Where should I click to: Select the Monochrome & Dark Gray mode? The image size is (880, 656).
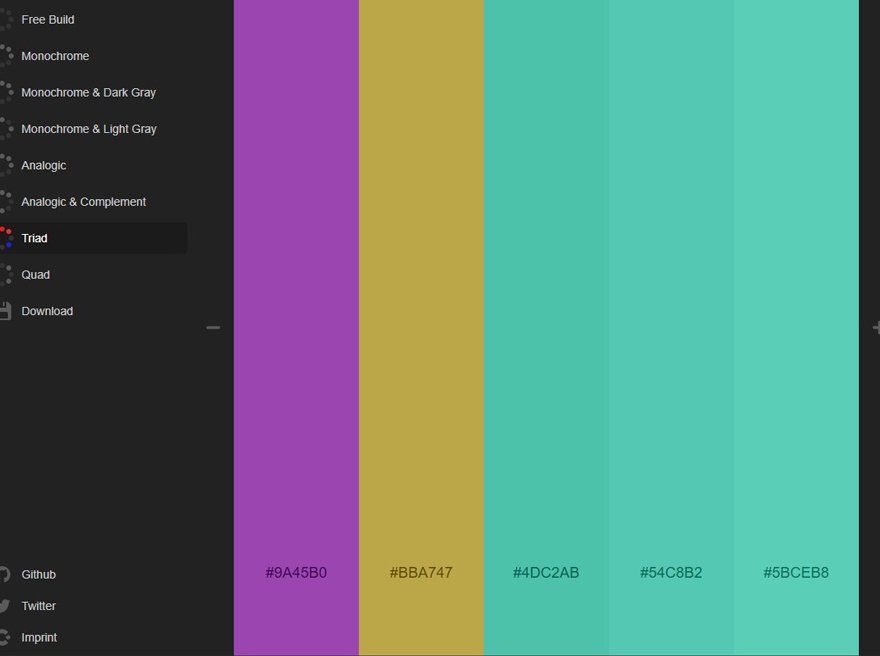pos(90,92)
